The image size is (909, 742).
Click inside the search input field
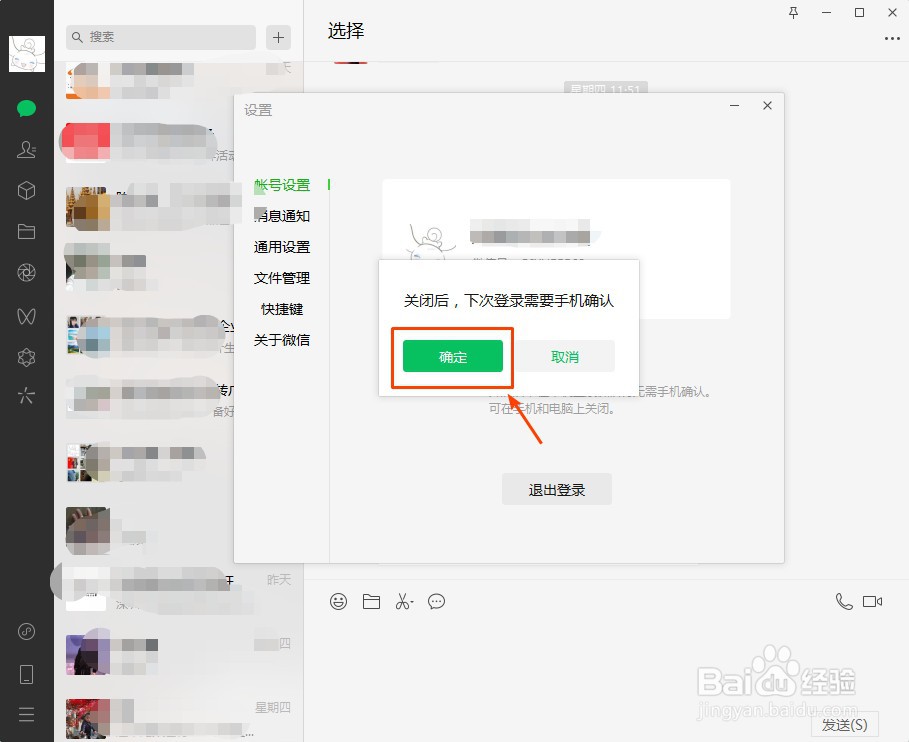click(x=158, y=37)
